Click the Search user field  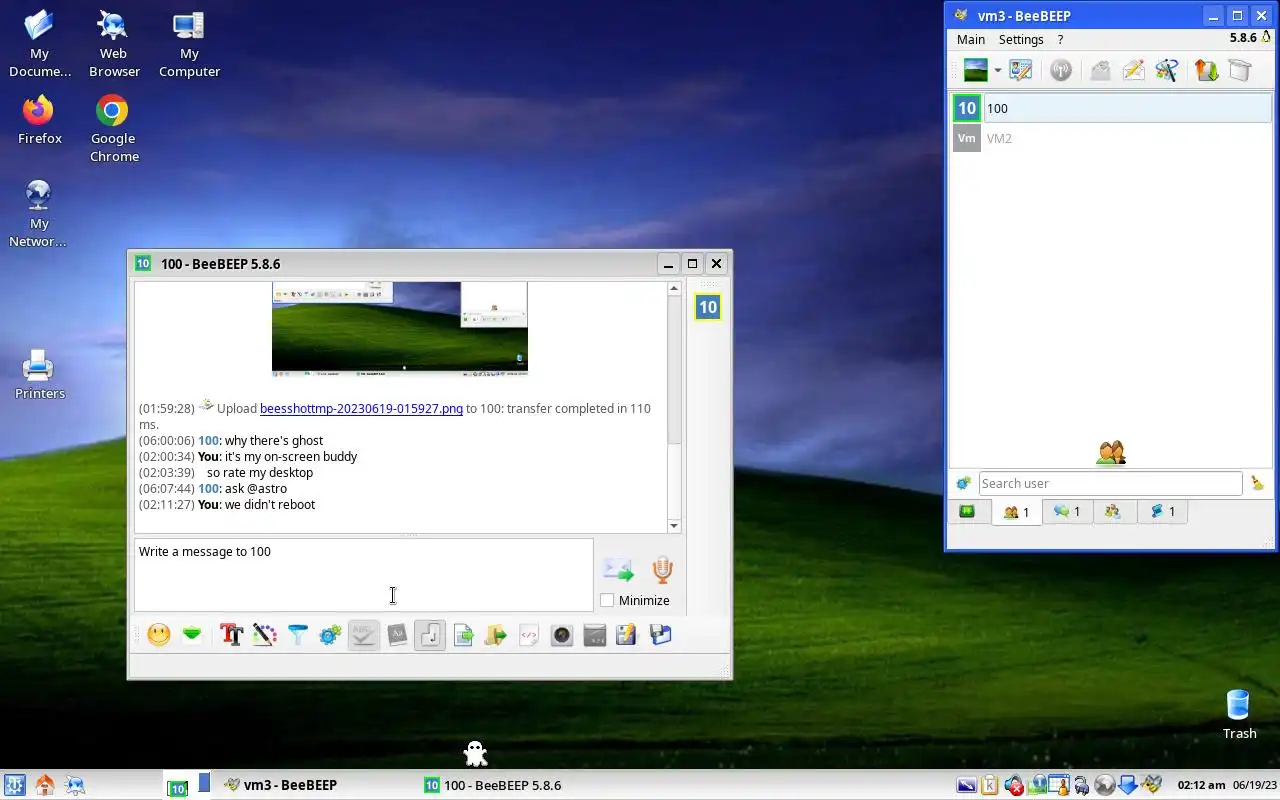click(1110, 483)
